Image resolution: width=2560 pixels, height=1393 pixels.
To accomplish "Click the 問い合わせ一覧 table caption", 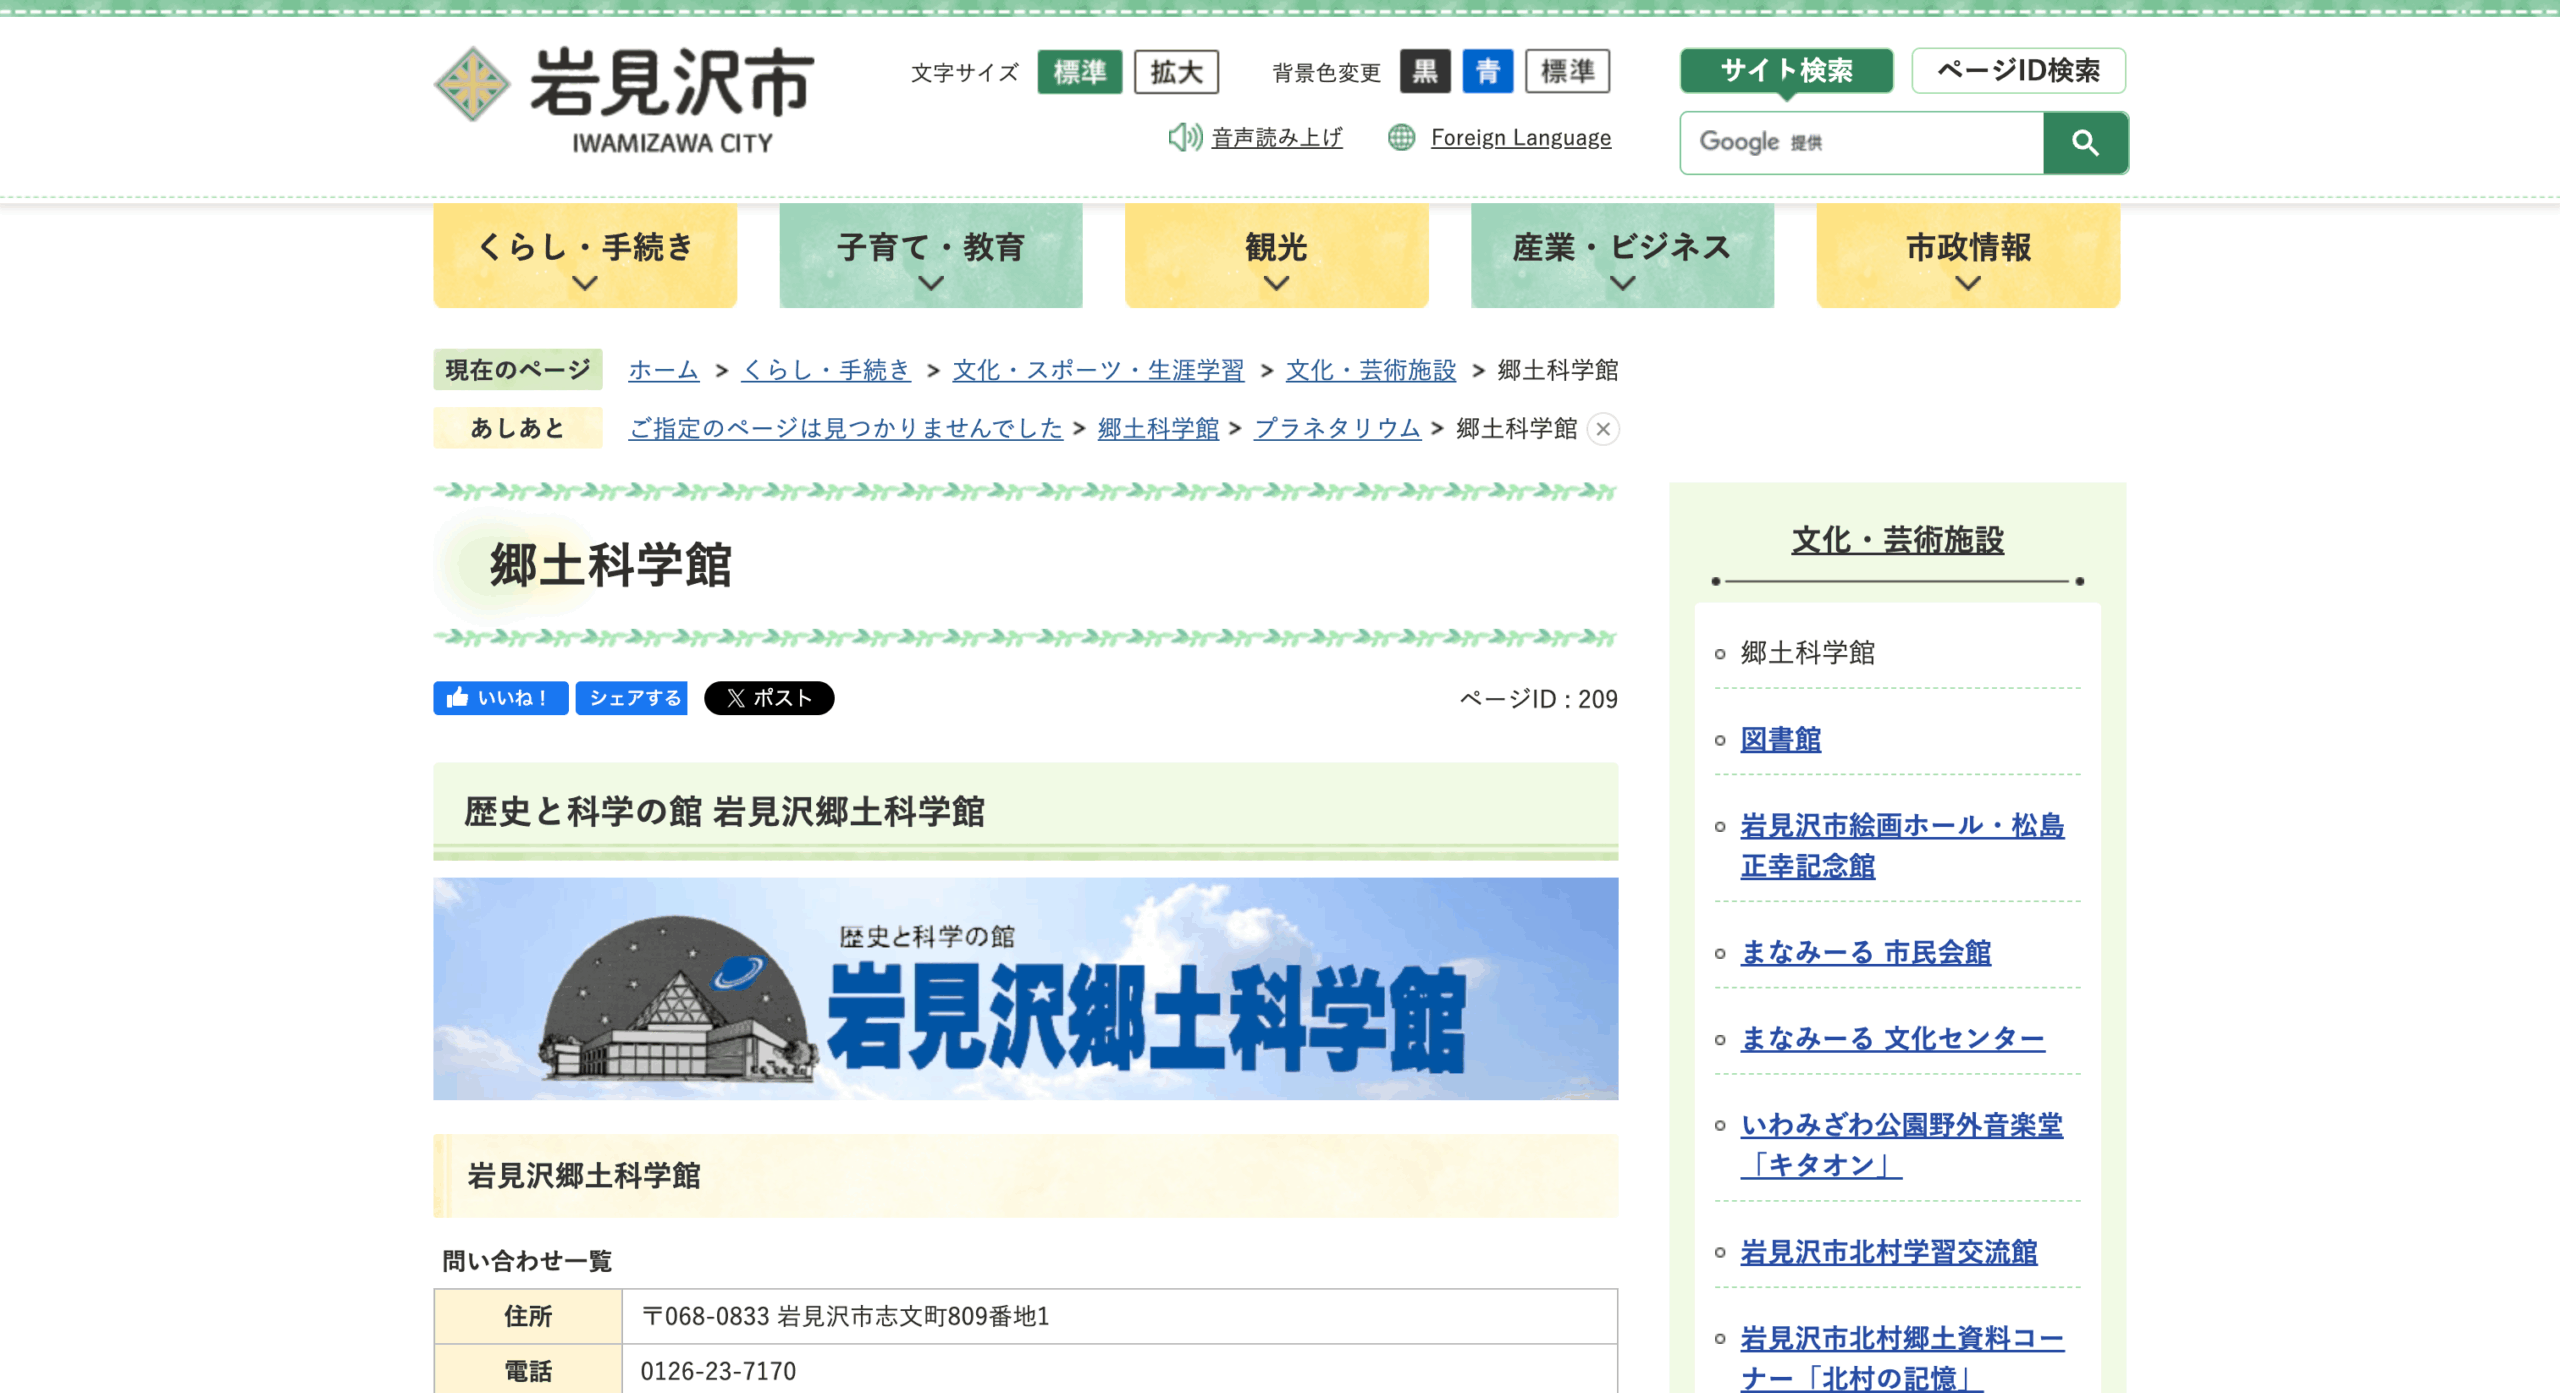I will (527, 1261).
